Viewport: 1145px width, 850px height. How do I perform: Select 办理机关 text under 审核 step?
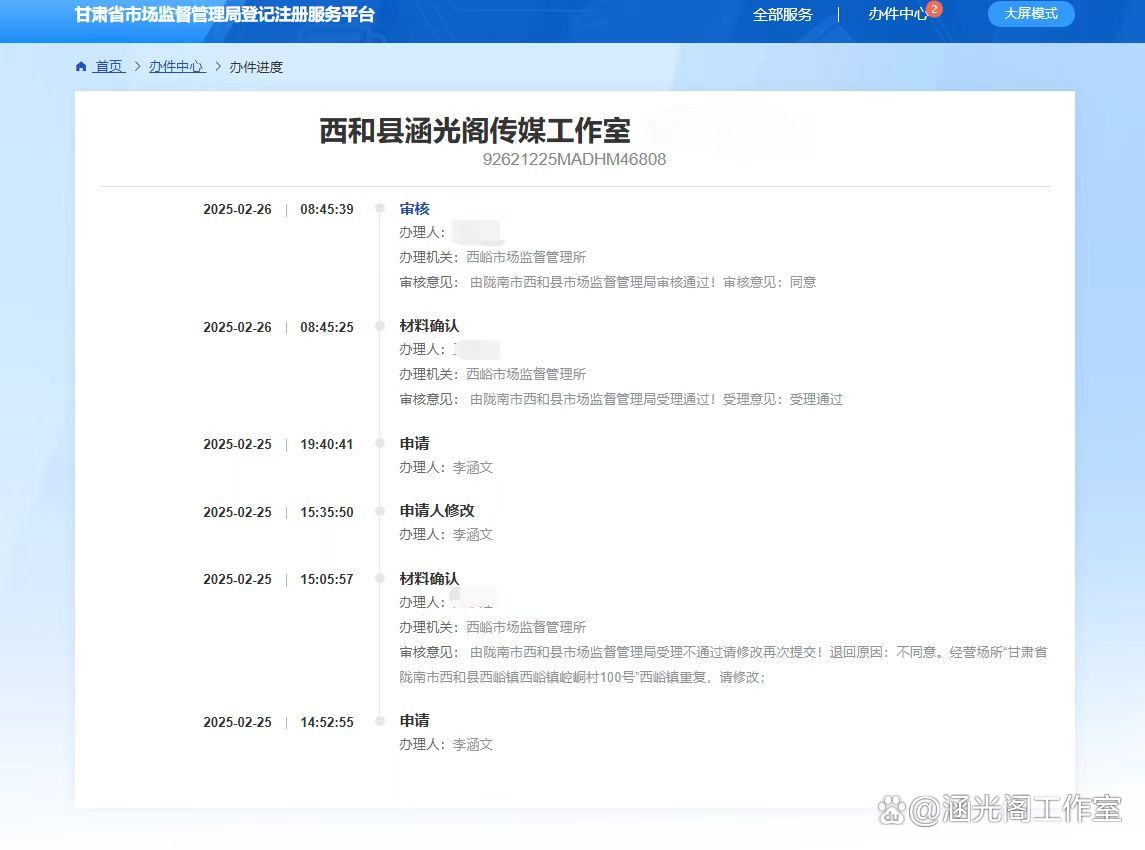point(493,257)
